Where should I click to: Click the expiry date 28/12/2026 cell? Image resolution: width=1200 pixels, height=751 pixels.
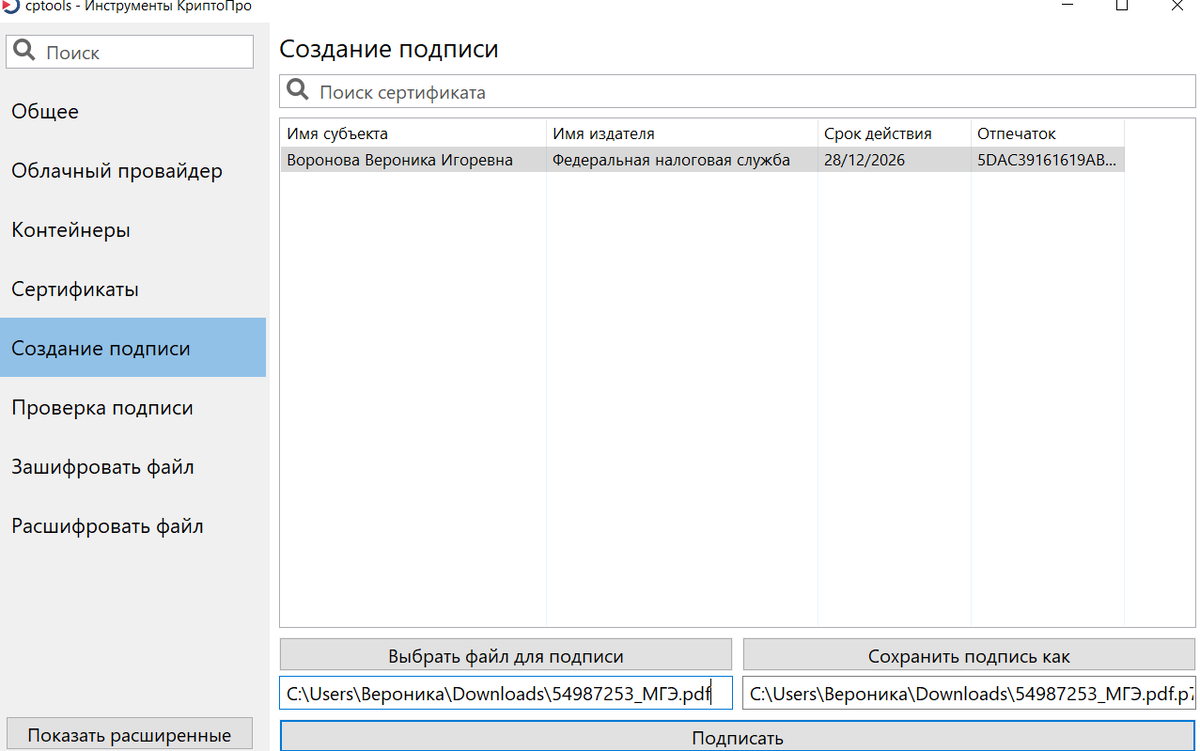point(894,159)
